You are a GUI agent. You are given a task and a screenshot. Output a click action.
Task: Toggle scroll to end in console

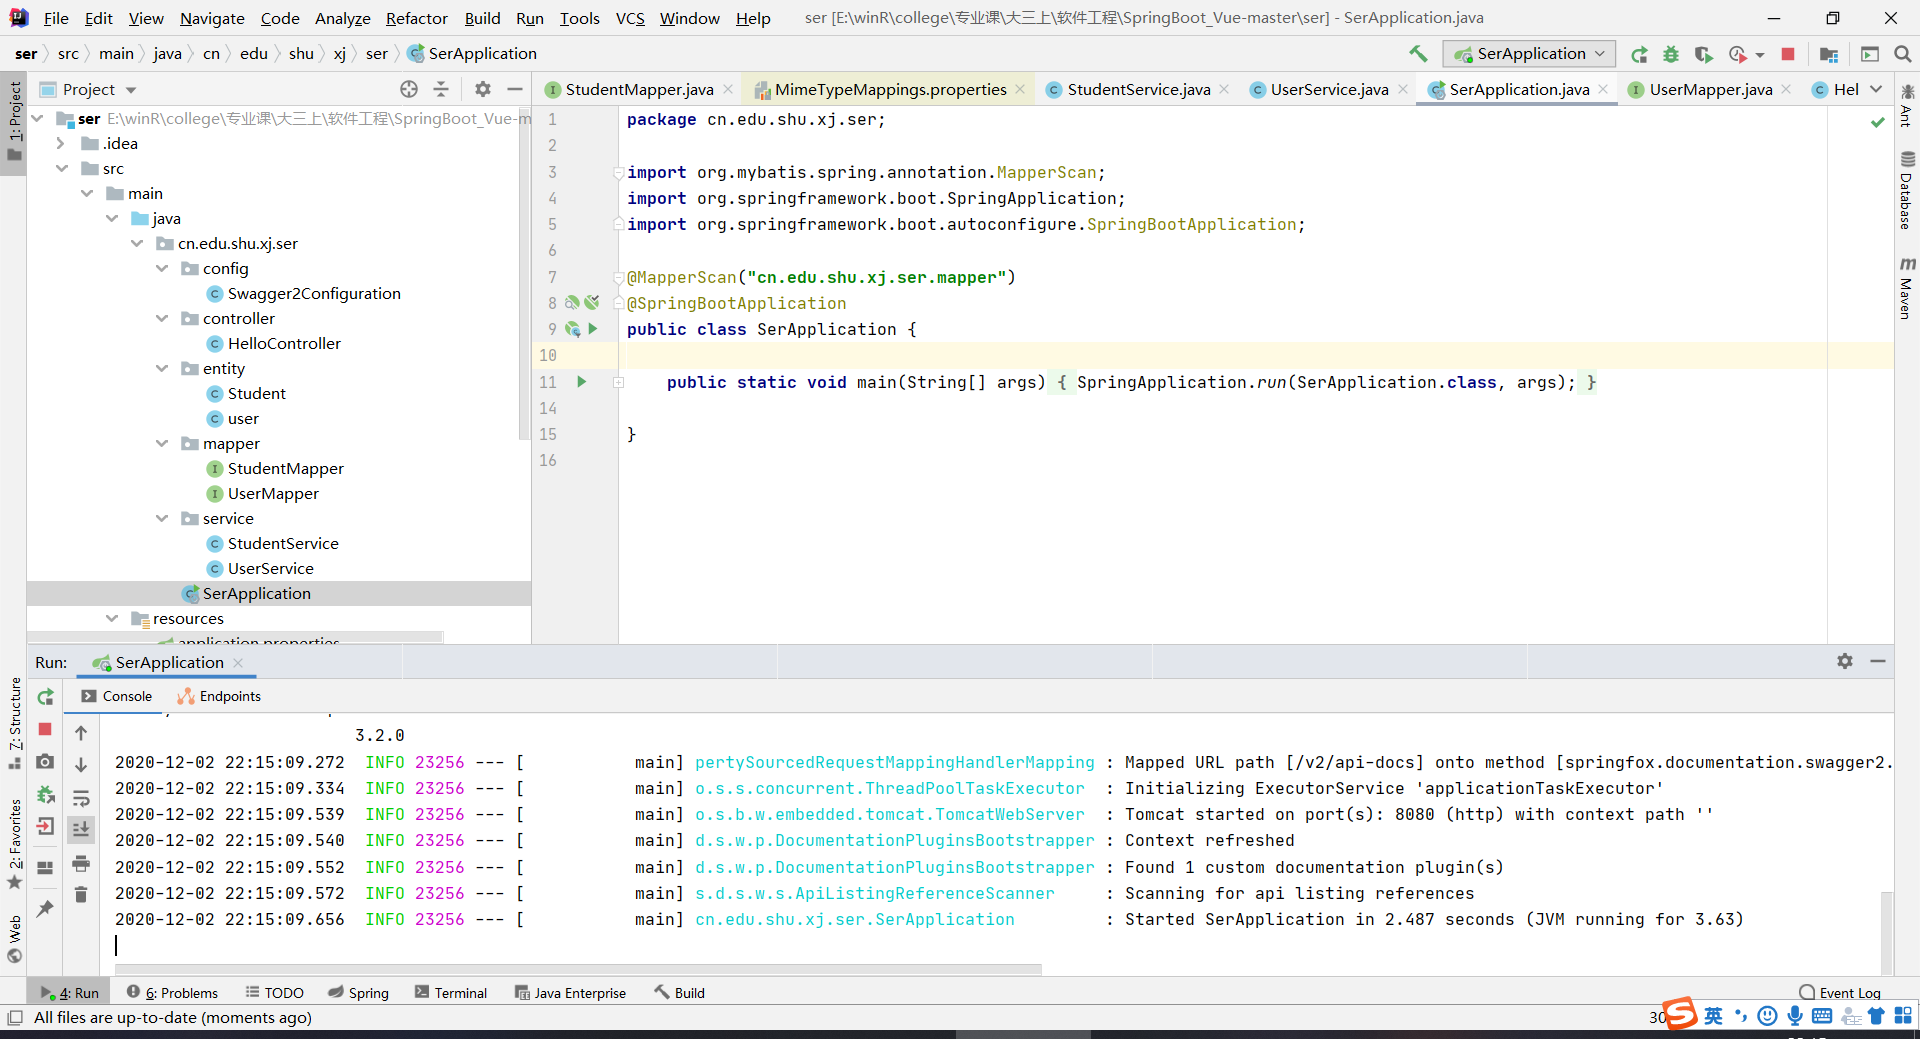81,829
